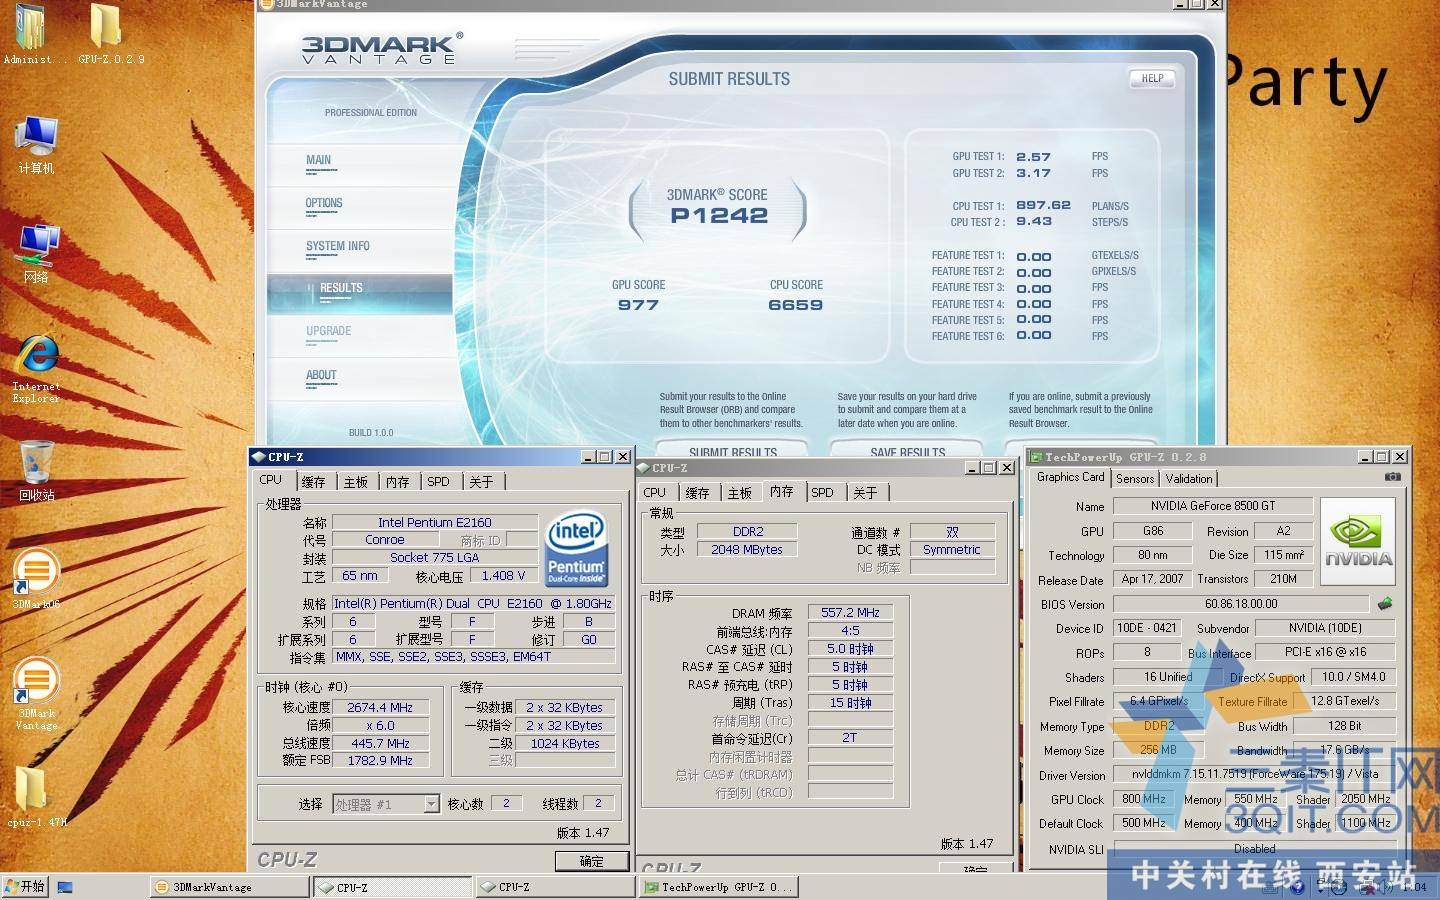The width and height of the screenshot is (1440, 900).
Task: Click bus speed value 445.7 MHz
Action: click(380, 743)
